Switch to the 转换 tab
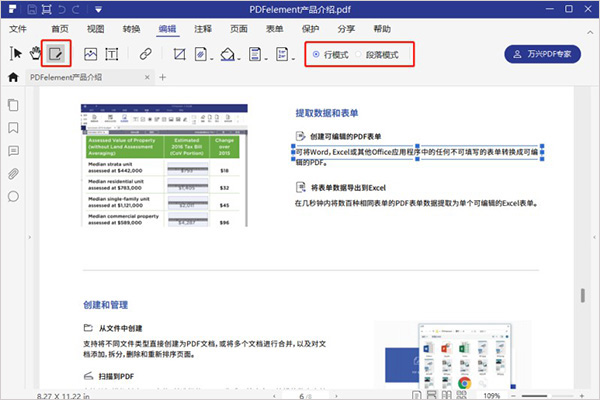 pos(131,29)
